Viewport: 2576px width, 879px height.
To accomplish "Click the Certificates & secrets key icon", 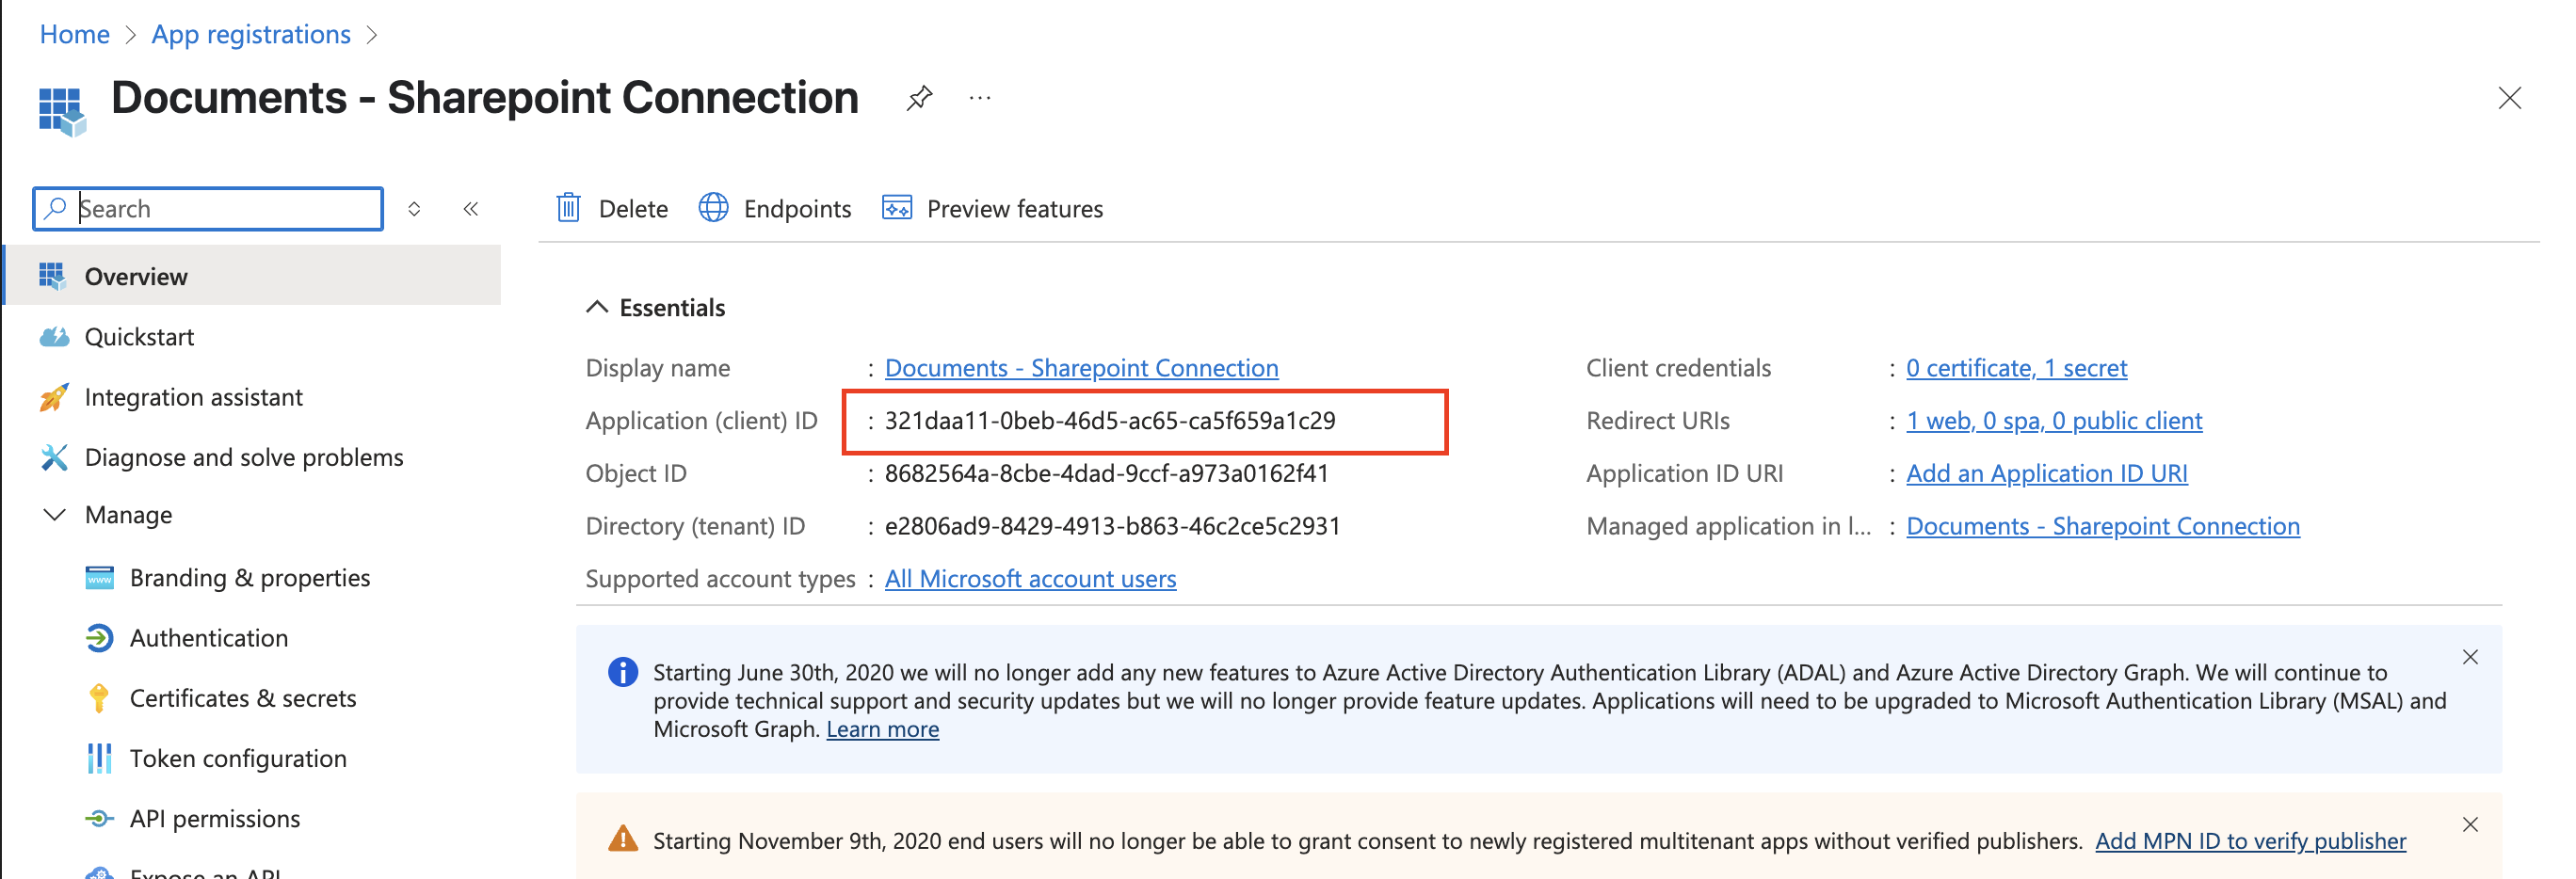I will pyautogui.click(x=100, y=697).
